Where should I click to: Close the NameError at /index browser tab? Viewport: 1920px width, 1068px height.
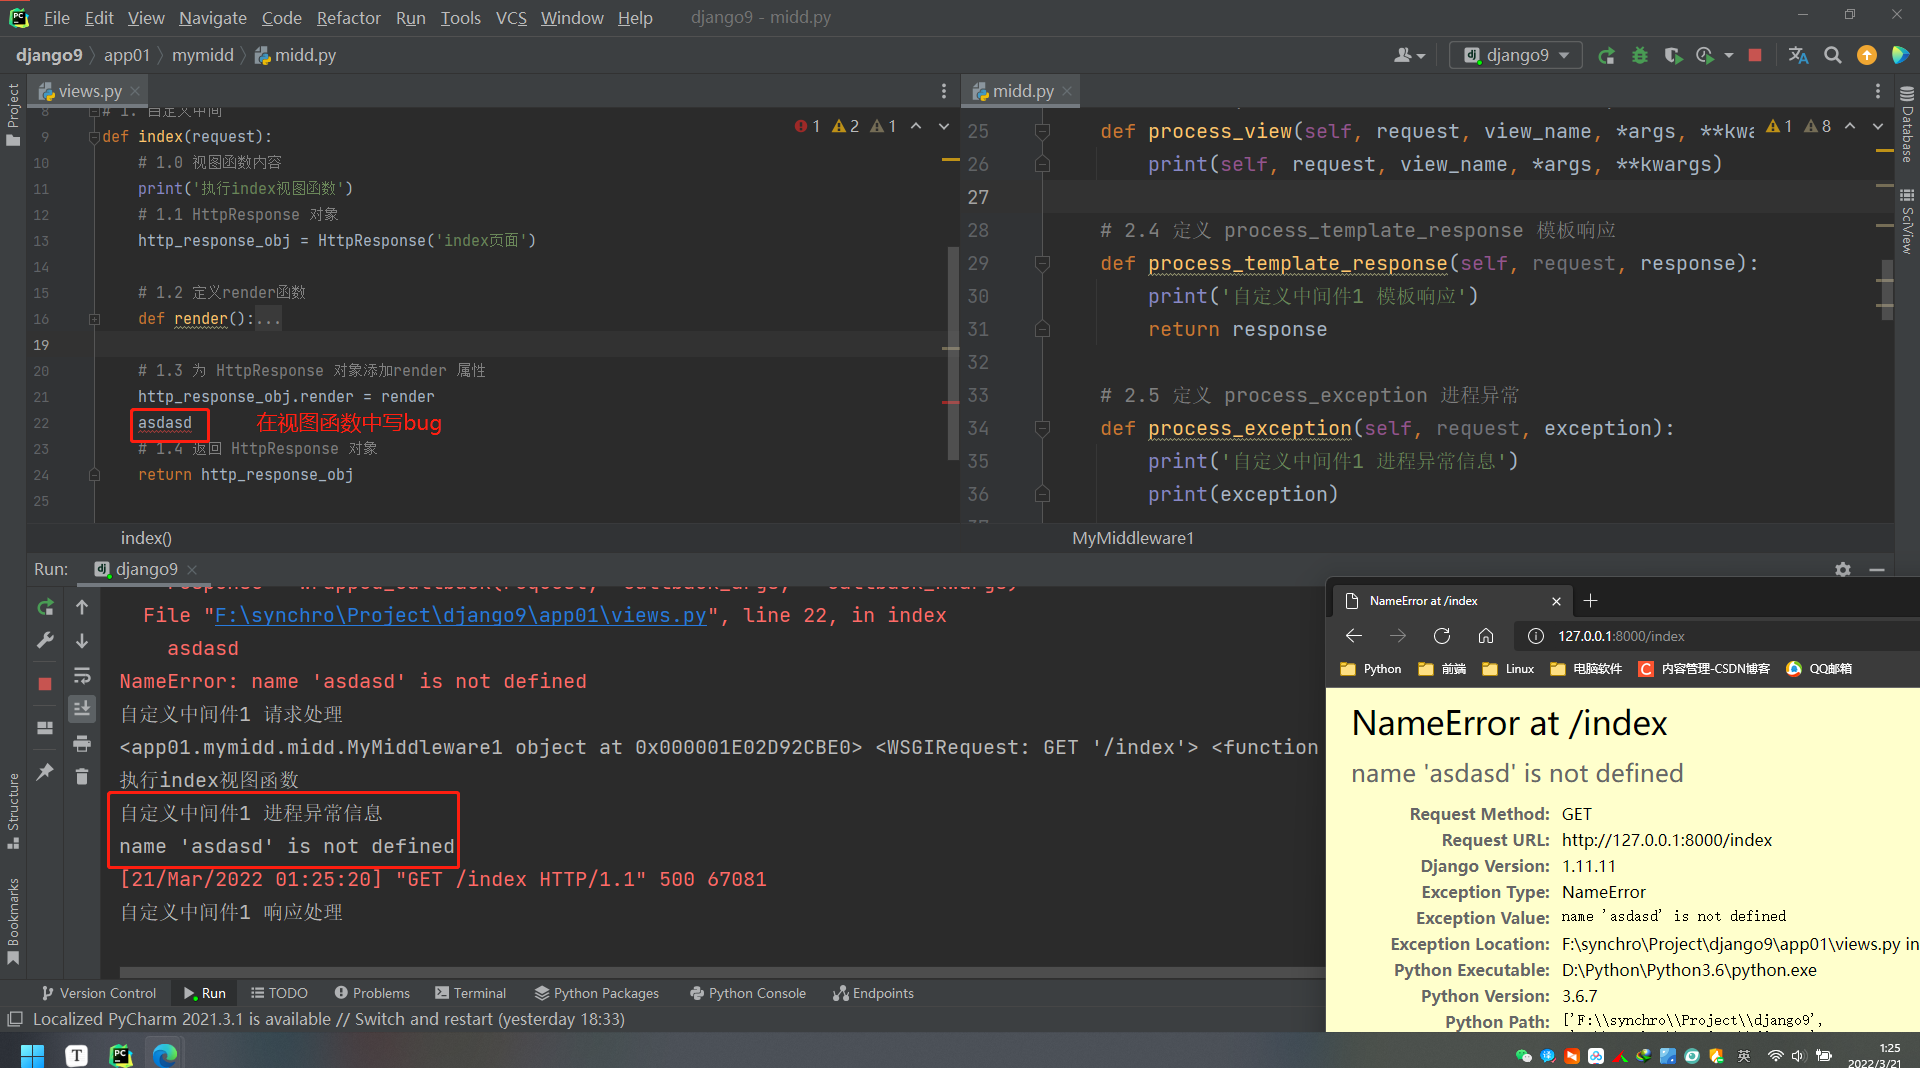1556,601
